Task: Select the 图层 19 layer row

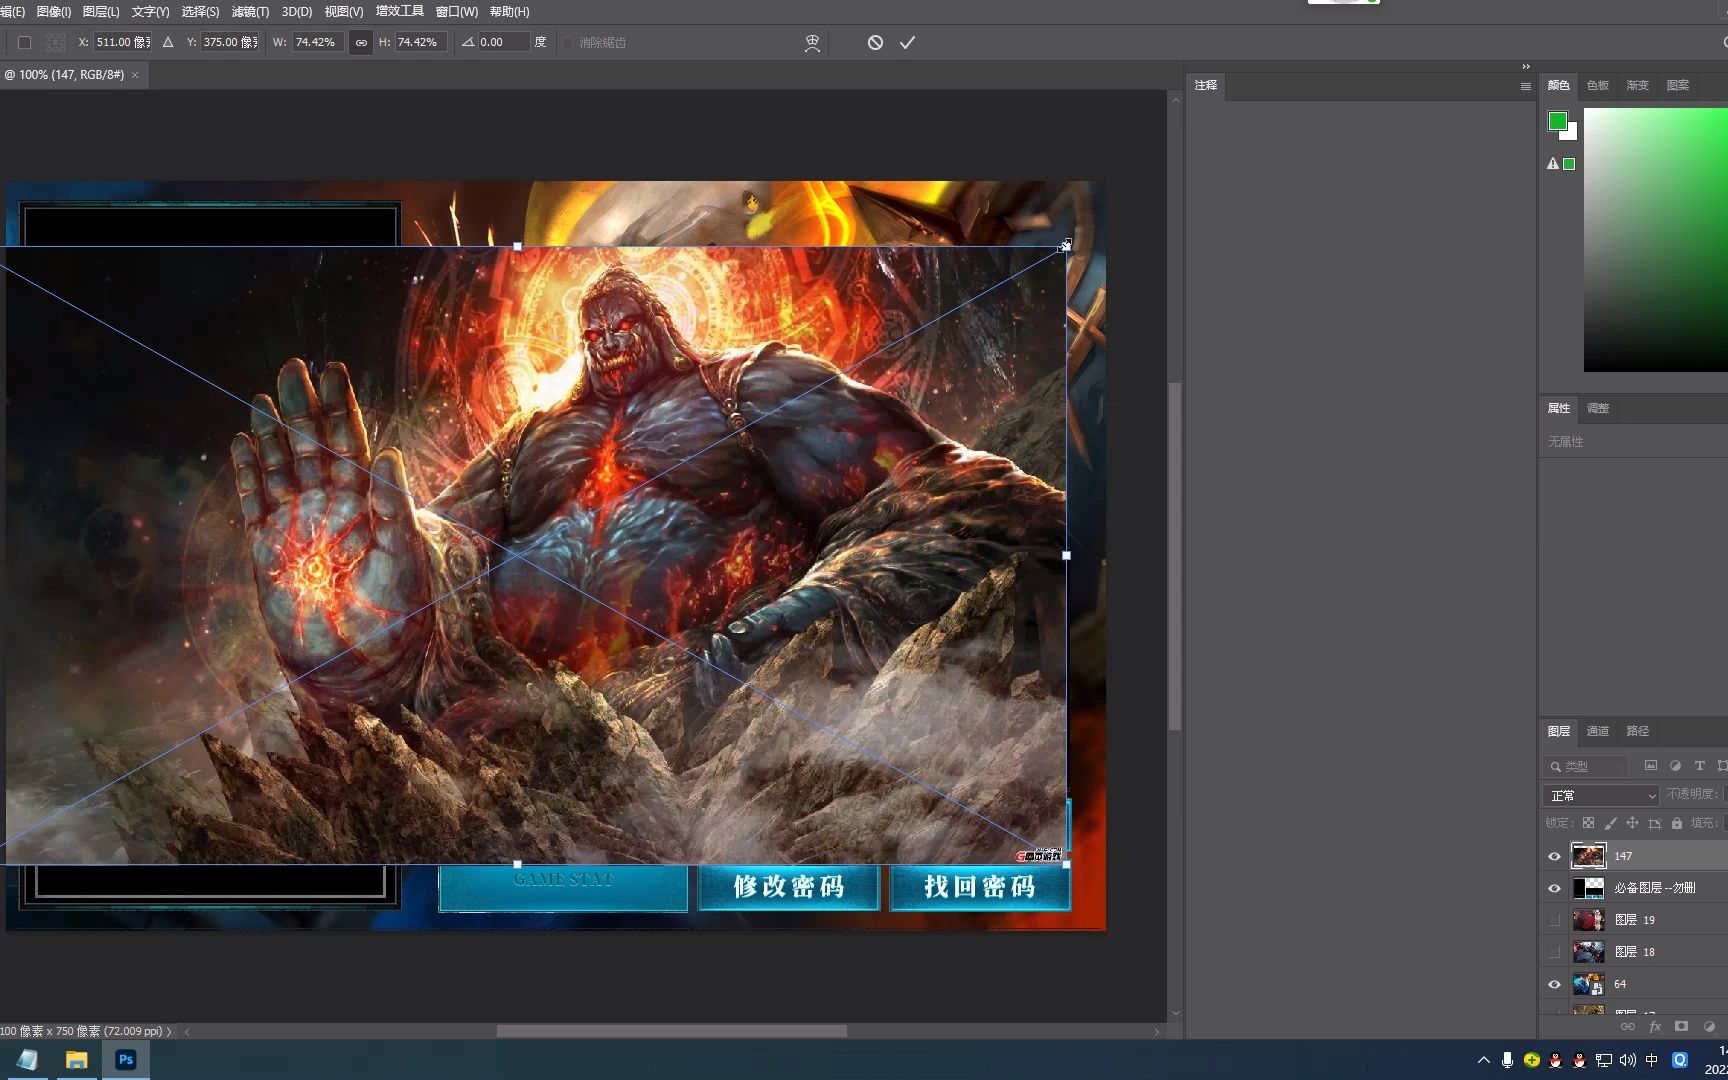Action: [x=1634, y=920]
